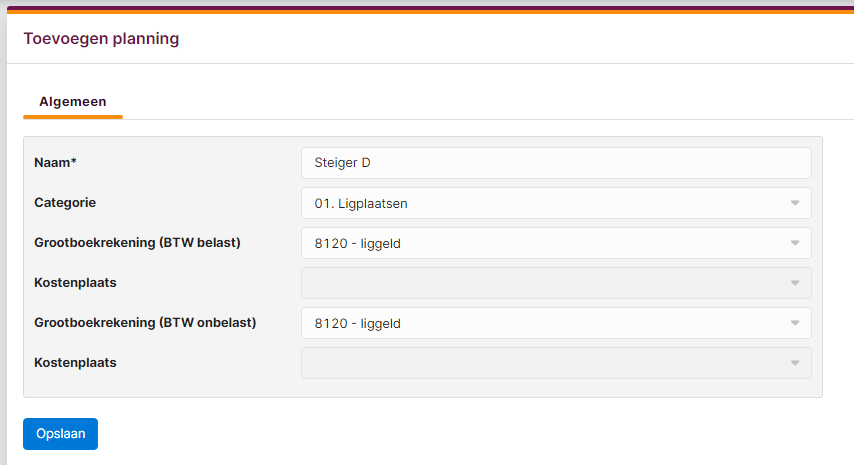Viewport: 854px width, 465px height.
Task: Click the arrow icon of Categorie dropdown
Action: (795, 203)
